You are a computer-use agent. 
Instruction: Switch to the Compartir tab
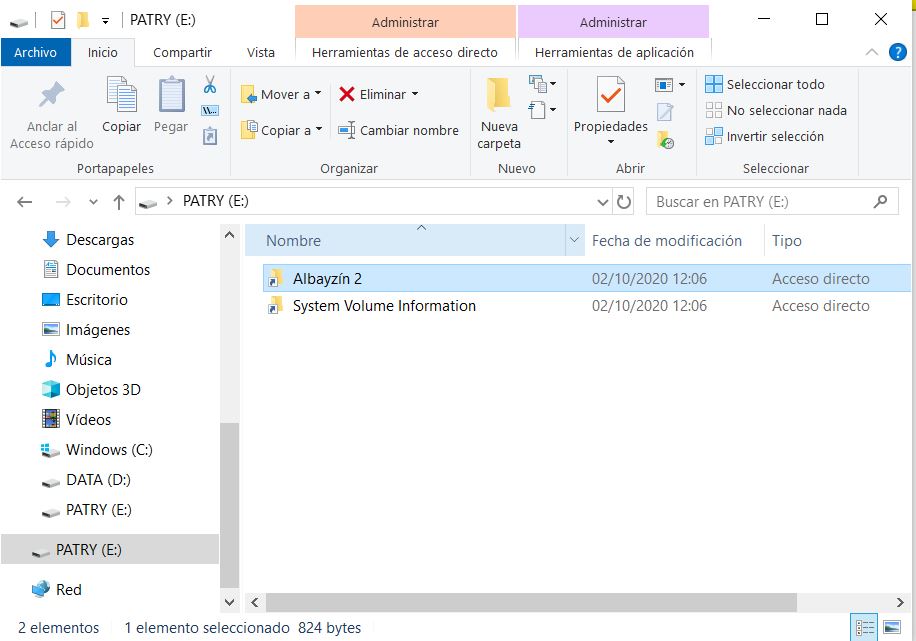pyautogui.click(x=182, y=52)
